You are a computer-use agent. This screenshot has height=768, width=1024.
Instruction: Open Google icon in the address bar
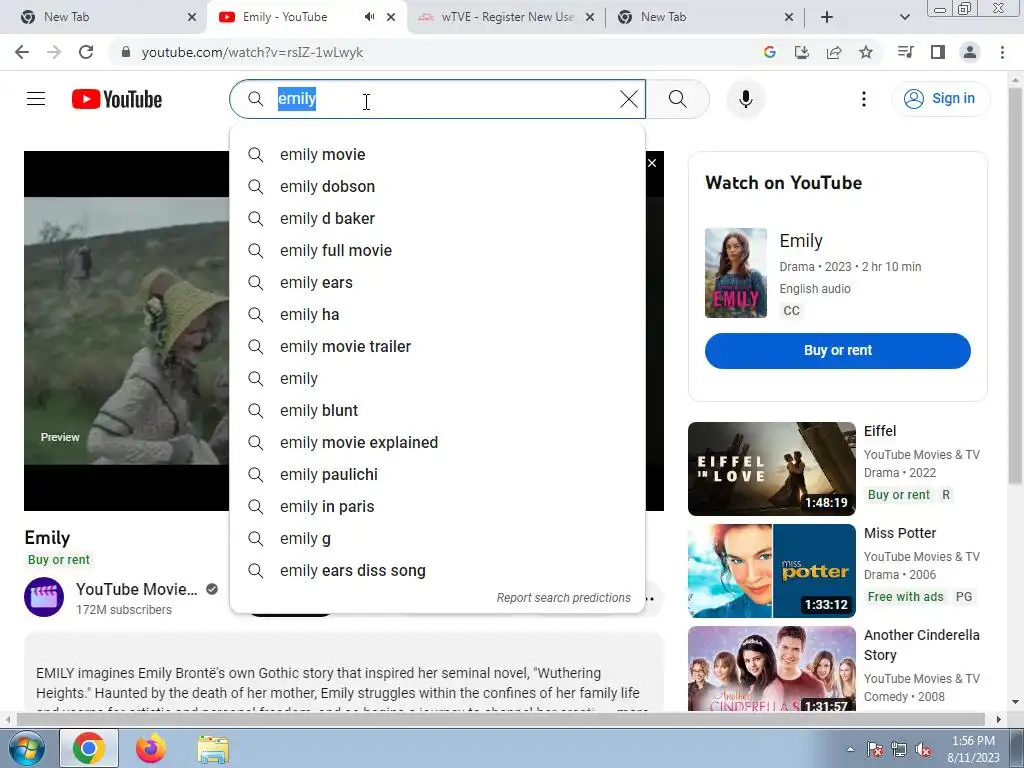(x=769, y=52)
